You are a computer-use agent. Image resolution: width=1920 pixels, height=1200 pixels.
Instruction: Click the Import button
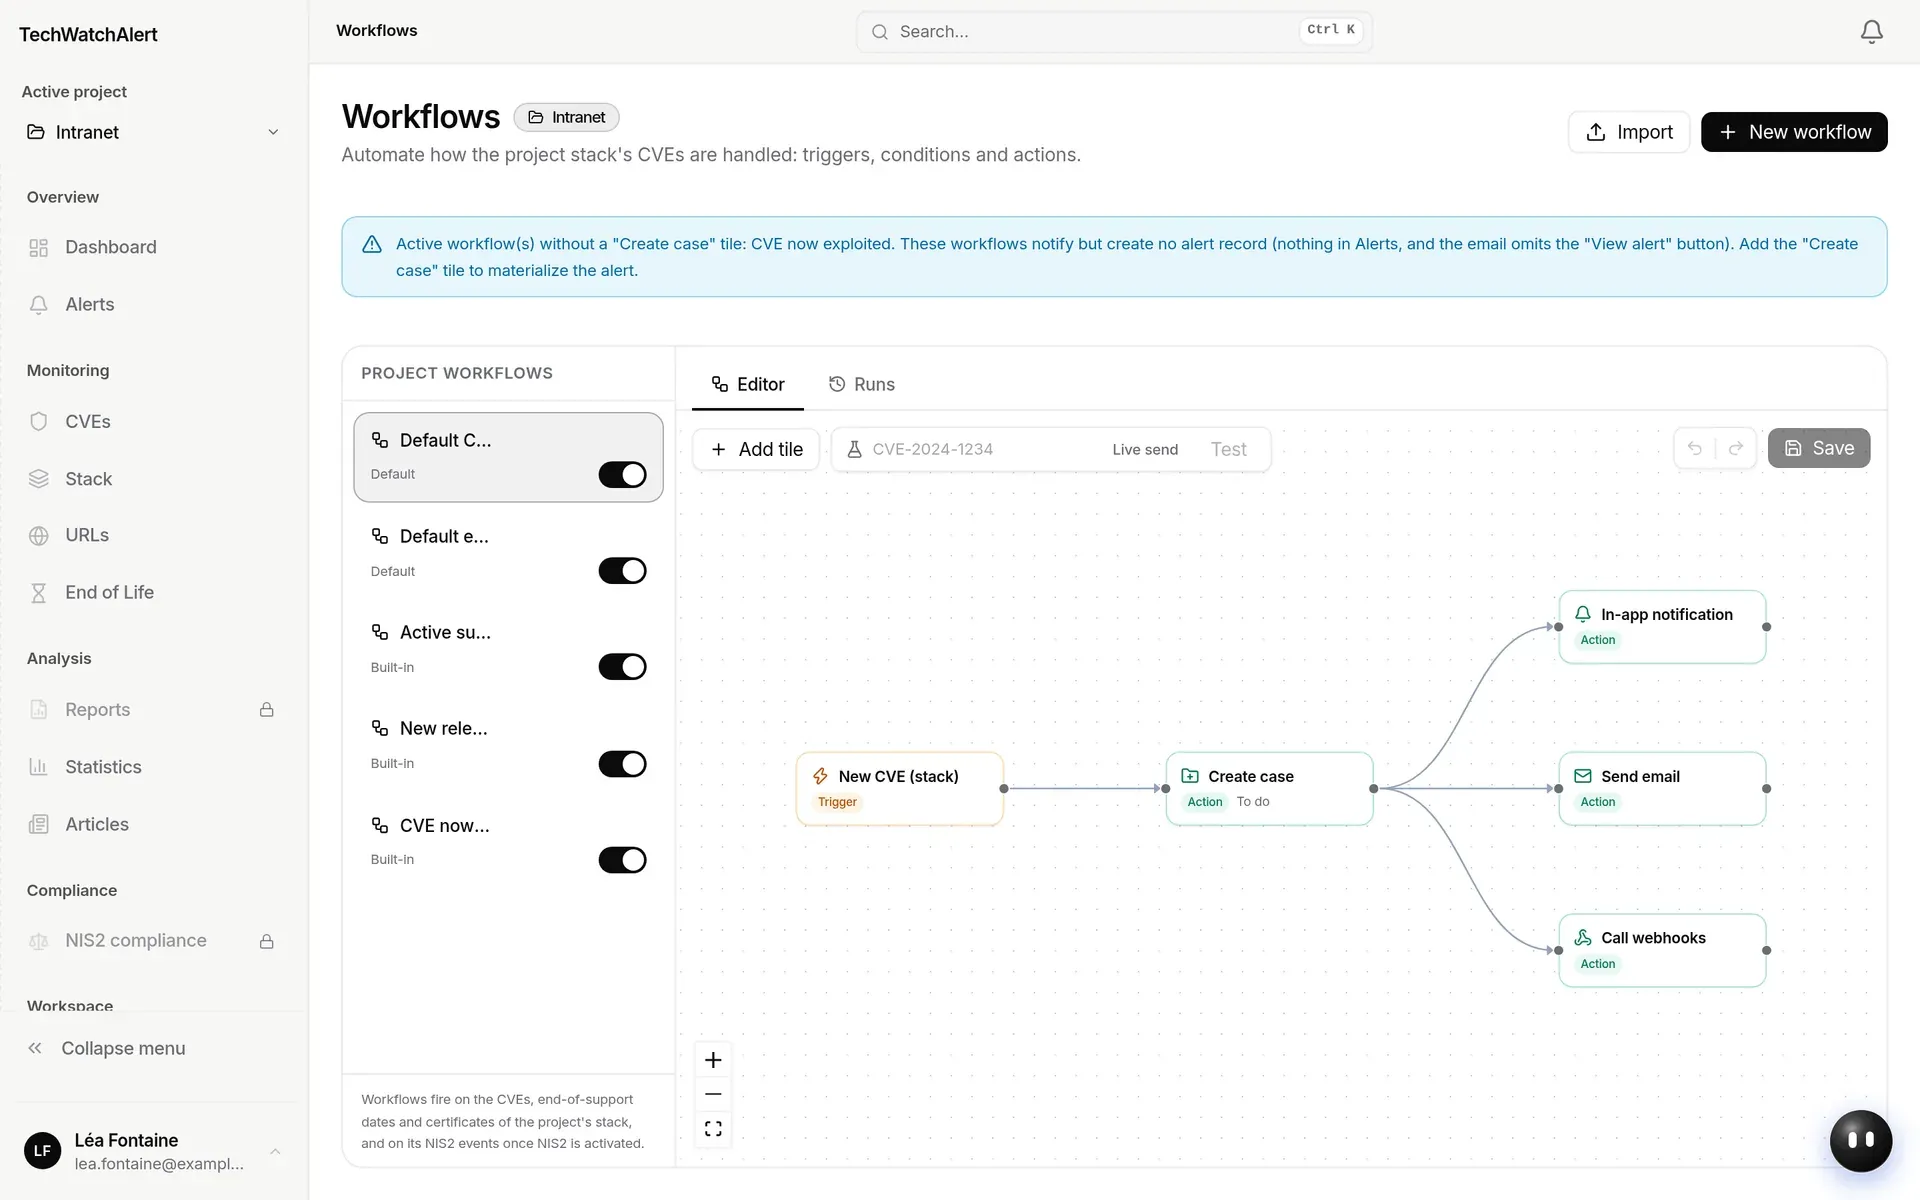click(1629, 132)
